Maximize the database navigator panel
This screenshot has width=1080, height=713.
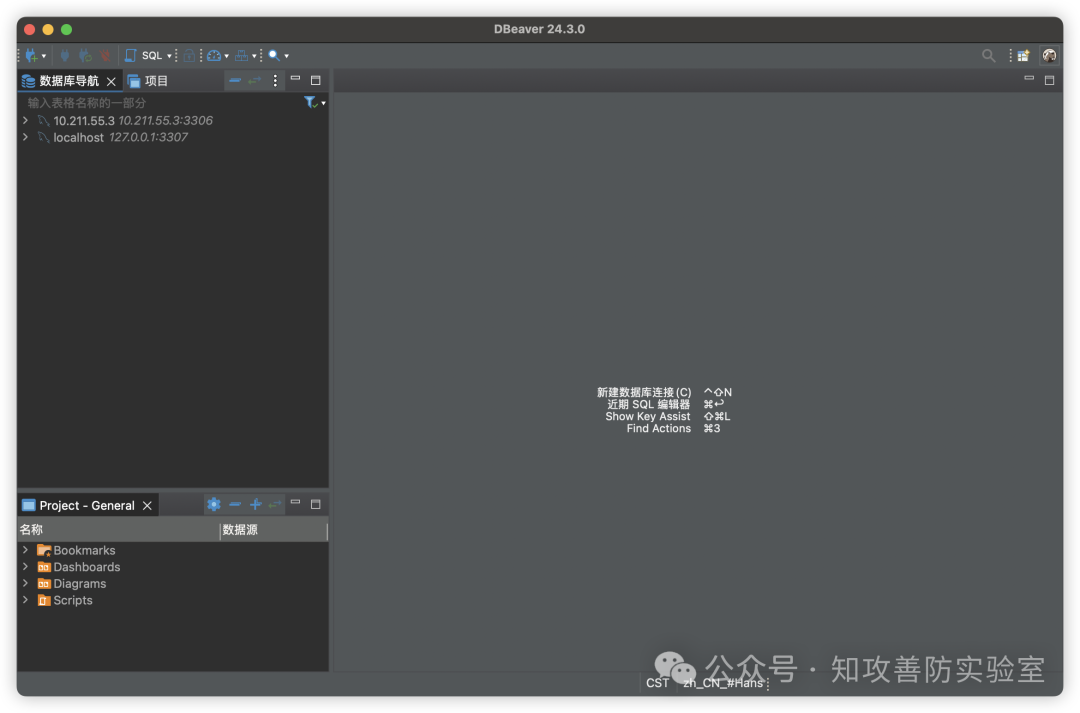pos(315,81)
